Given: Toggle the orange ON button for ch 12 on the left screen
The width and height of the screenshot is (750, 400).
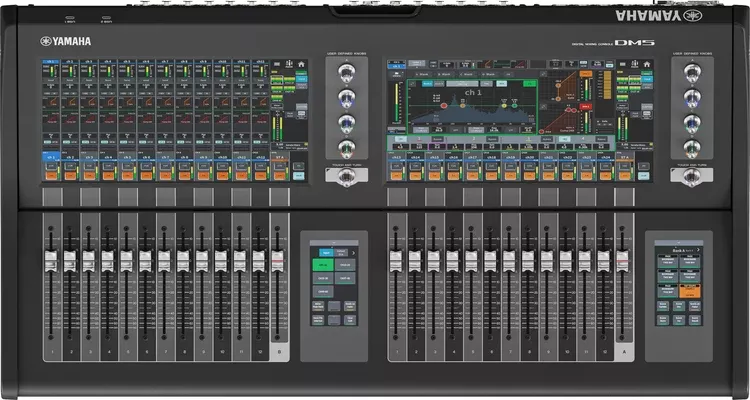Looking at the screenshot, I should 261,176.
